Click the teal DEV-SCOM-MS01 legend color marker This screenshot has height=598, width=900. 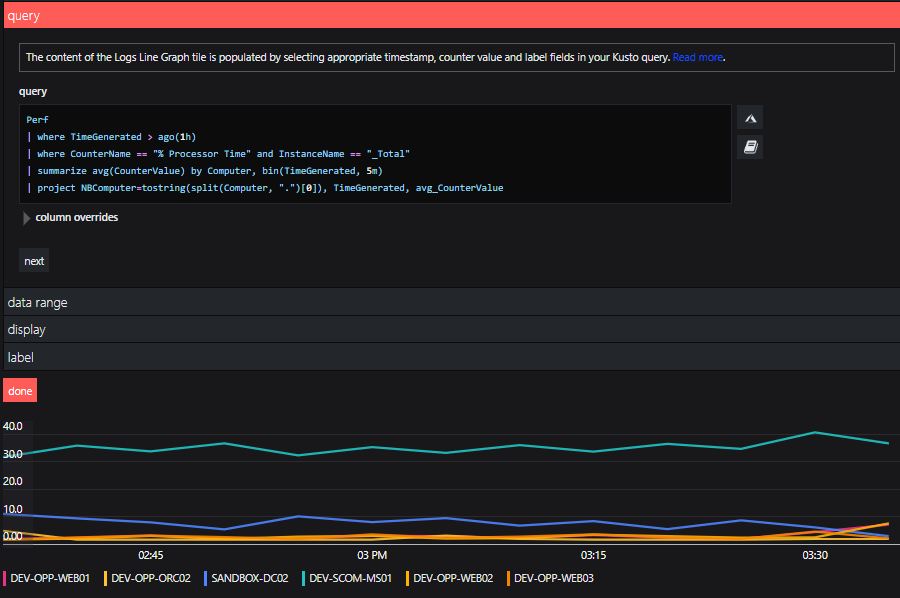pyautogui.click(x=305, y=578)
